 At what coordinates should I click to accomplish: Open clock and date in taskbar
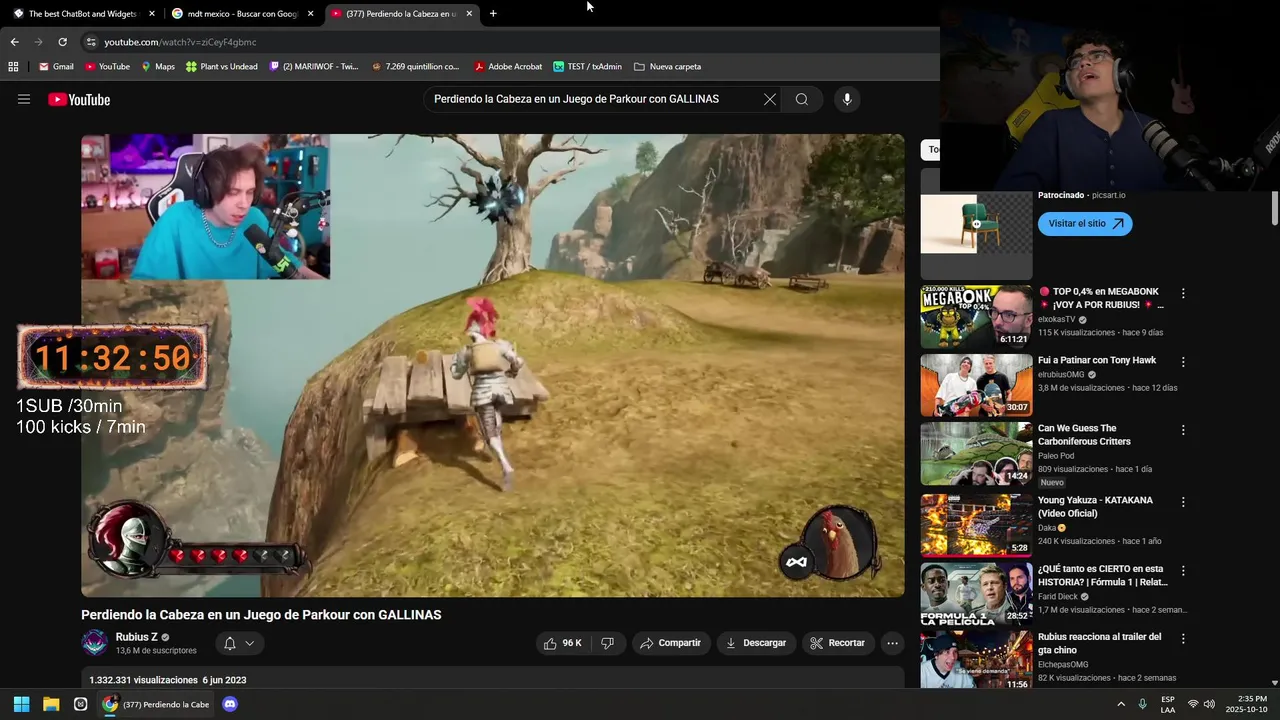click(1246, 704)
